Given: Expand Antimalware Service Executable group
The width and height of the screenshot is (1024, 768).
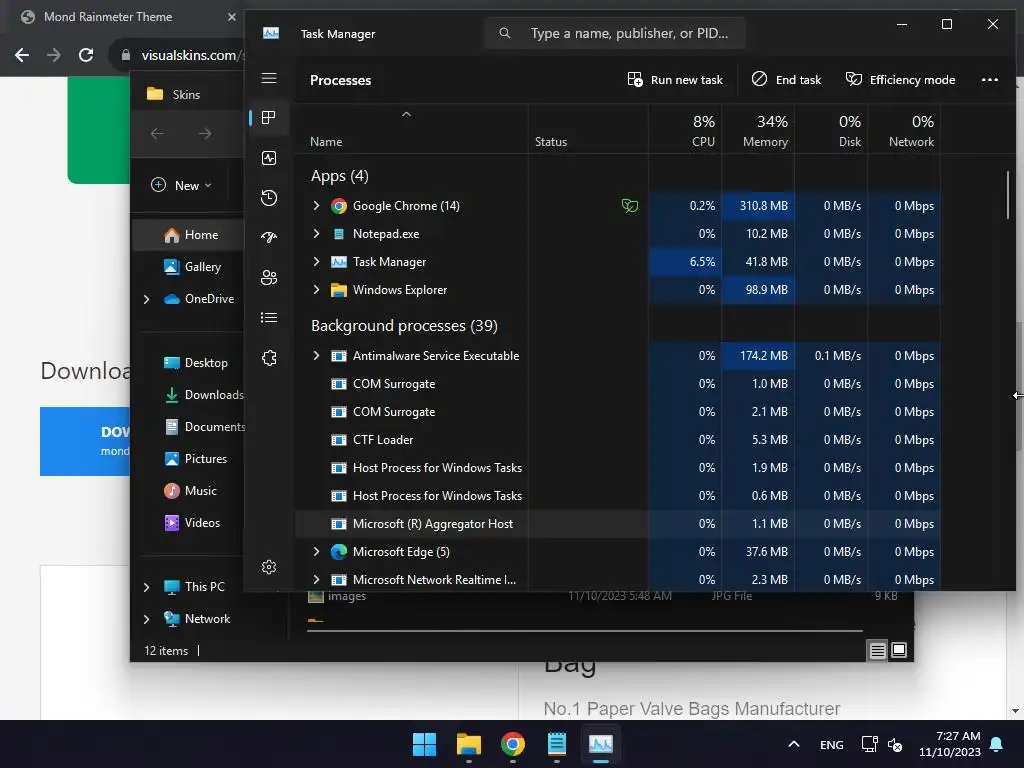Looking at the screenshot, I should (x=317, y=356).
